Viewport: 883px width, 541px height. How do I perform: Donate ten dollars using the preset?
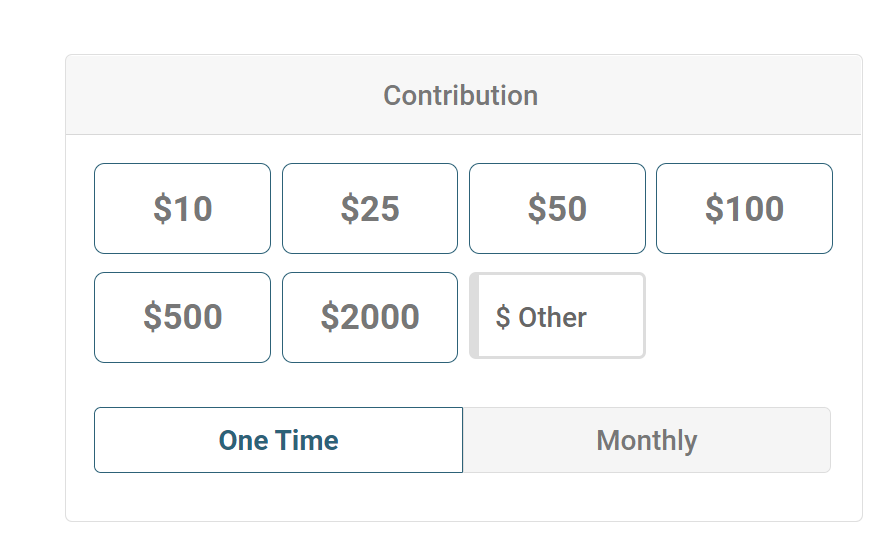pyautogui.click(x=182, y=208)
